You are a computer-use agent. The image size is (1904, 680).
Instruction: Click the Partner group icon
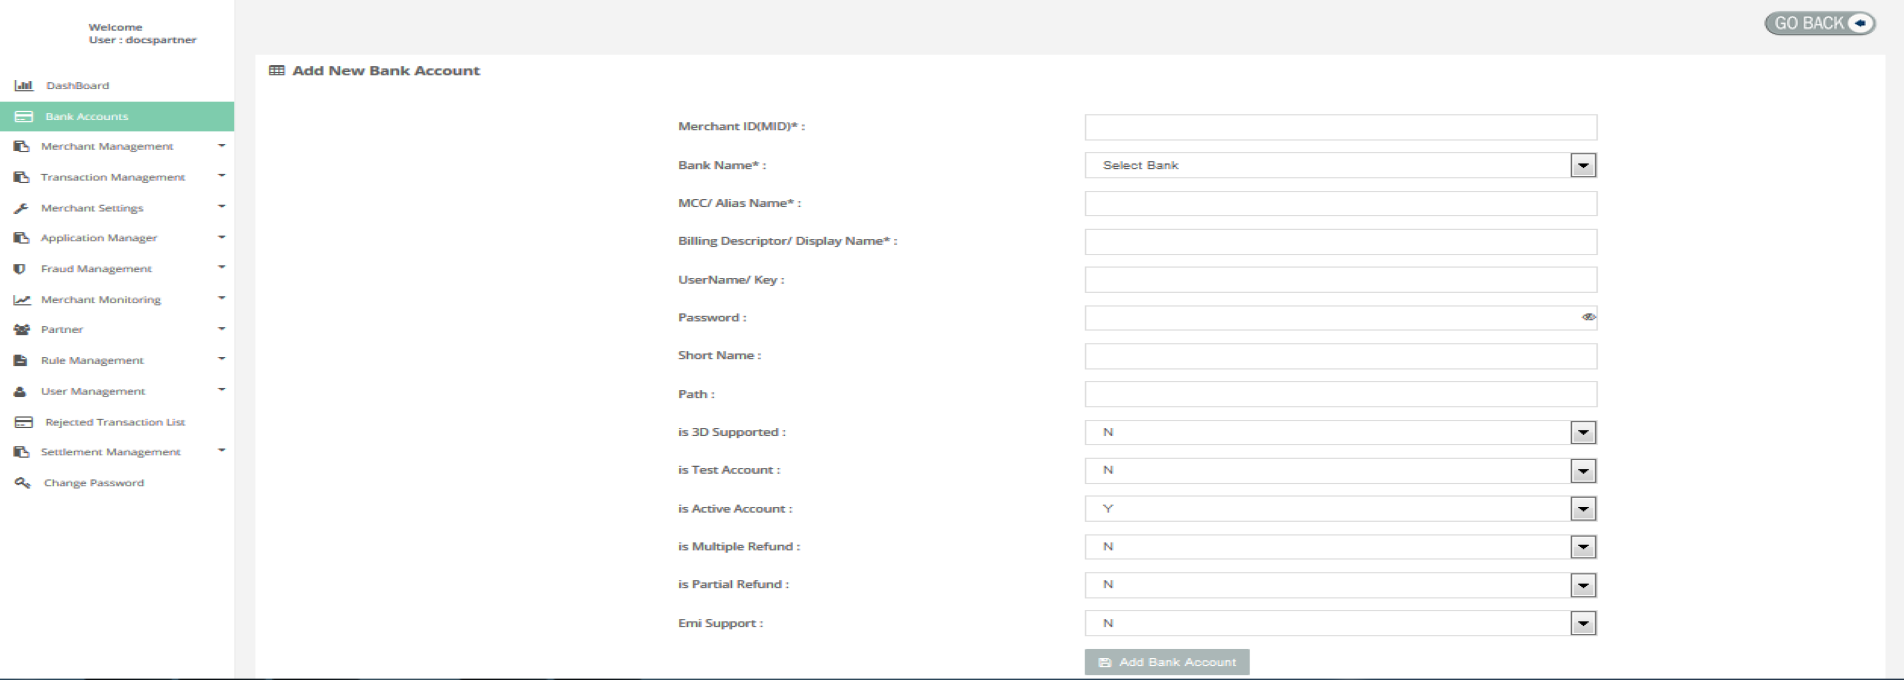pos(21,330)
